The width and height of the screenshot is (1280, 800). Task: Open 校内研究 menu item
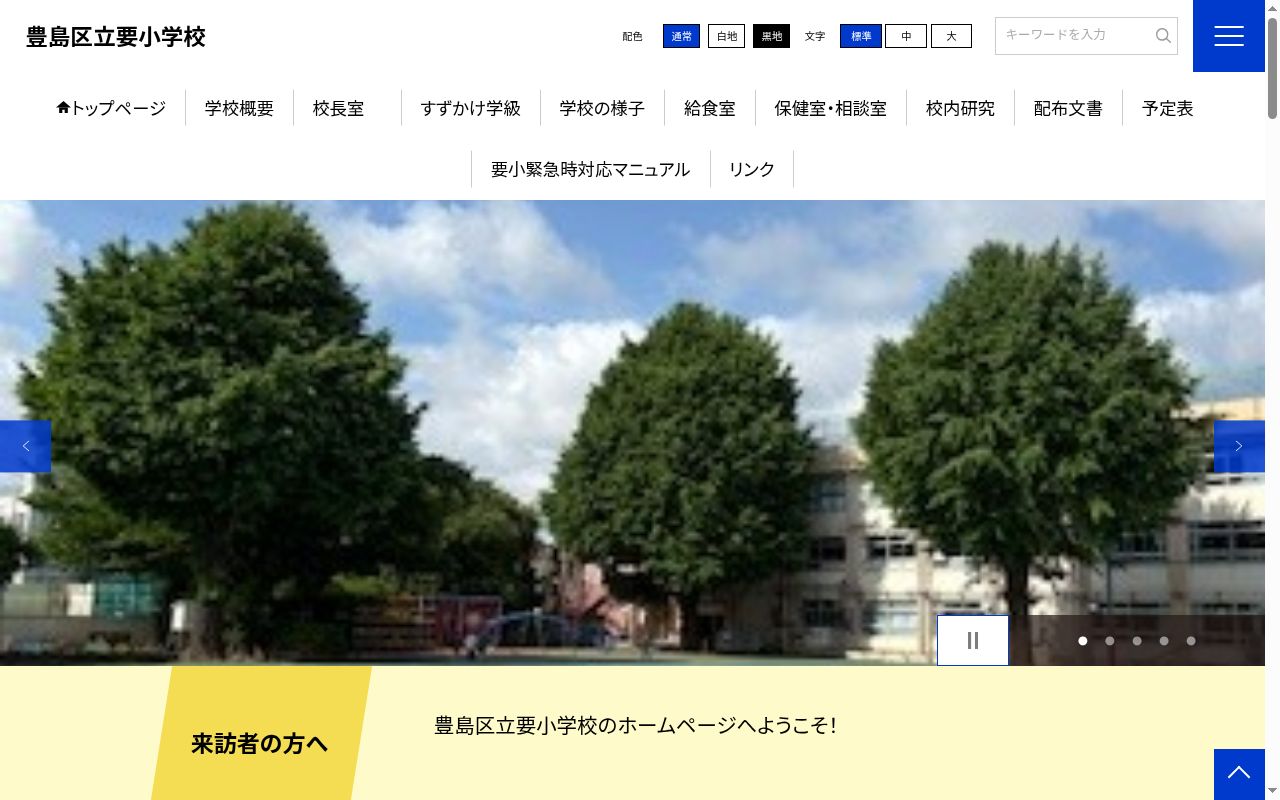[x=960, y=108]
